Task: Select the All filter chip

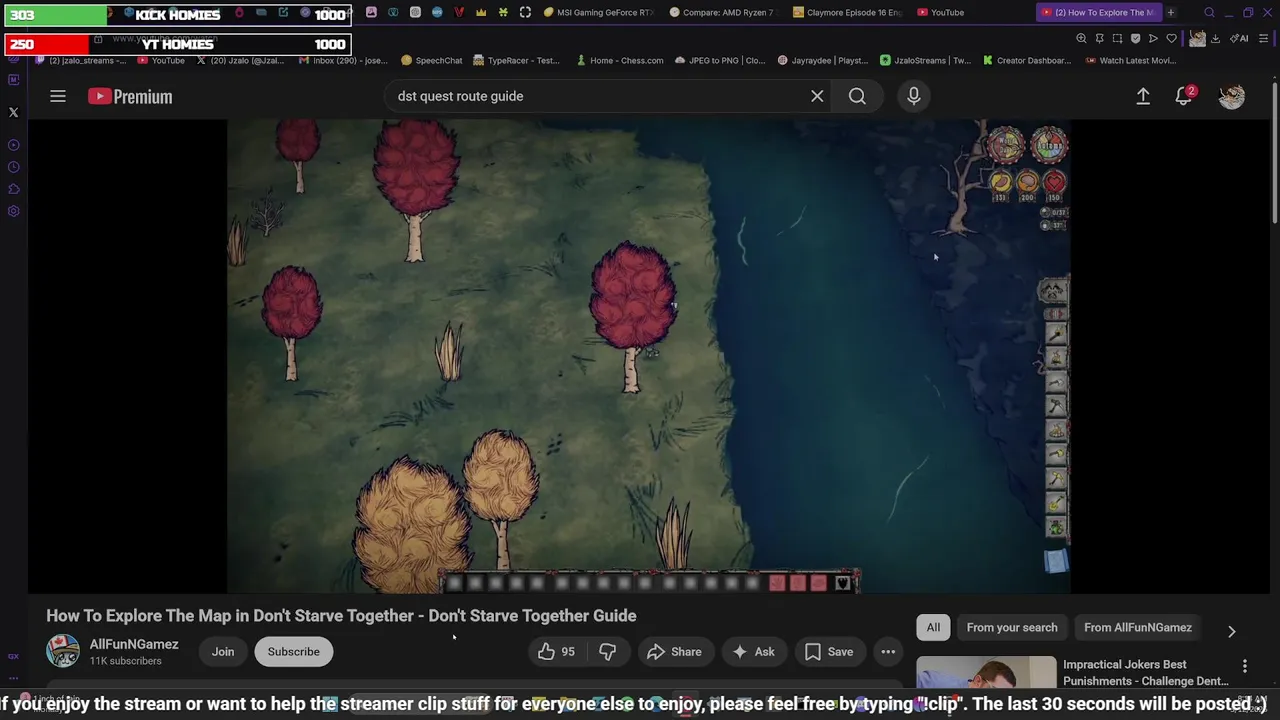Action: pos(933,628)
